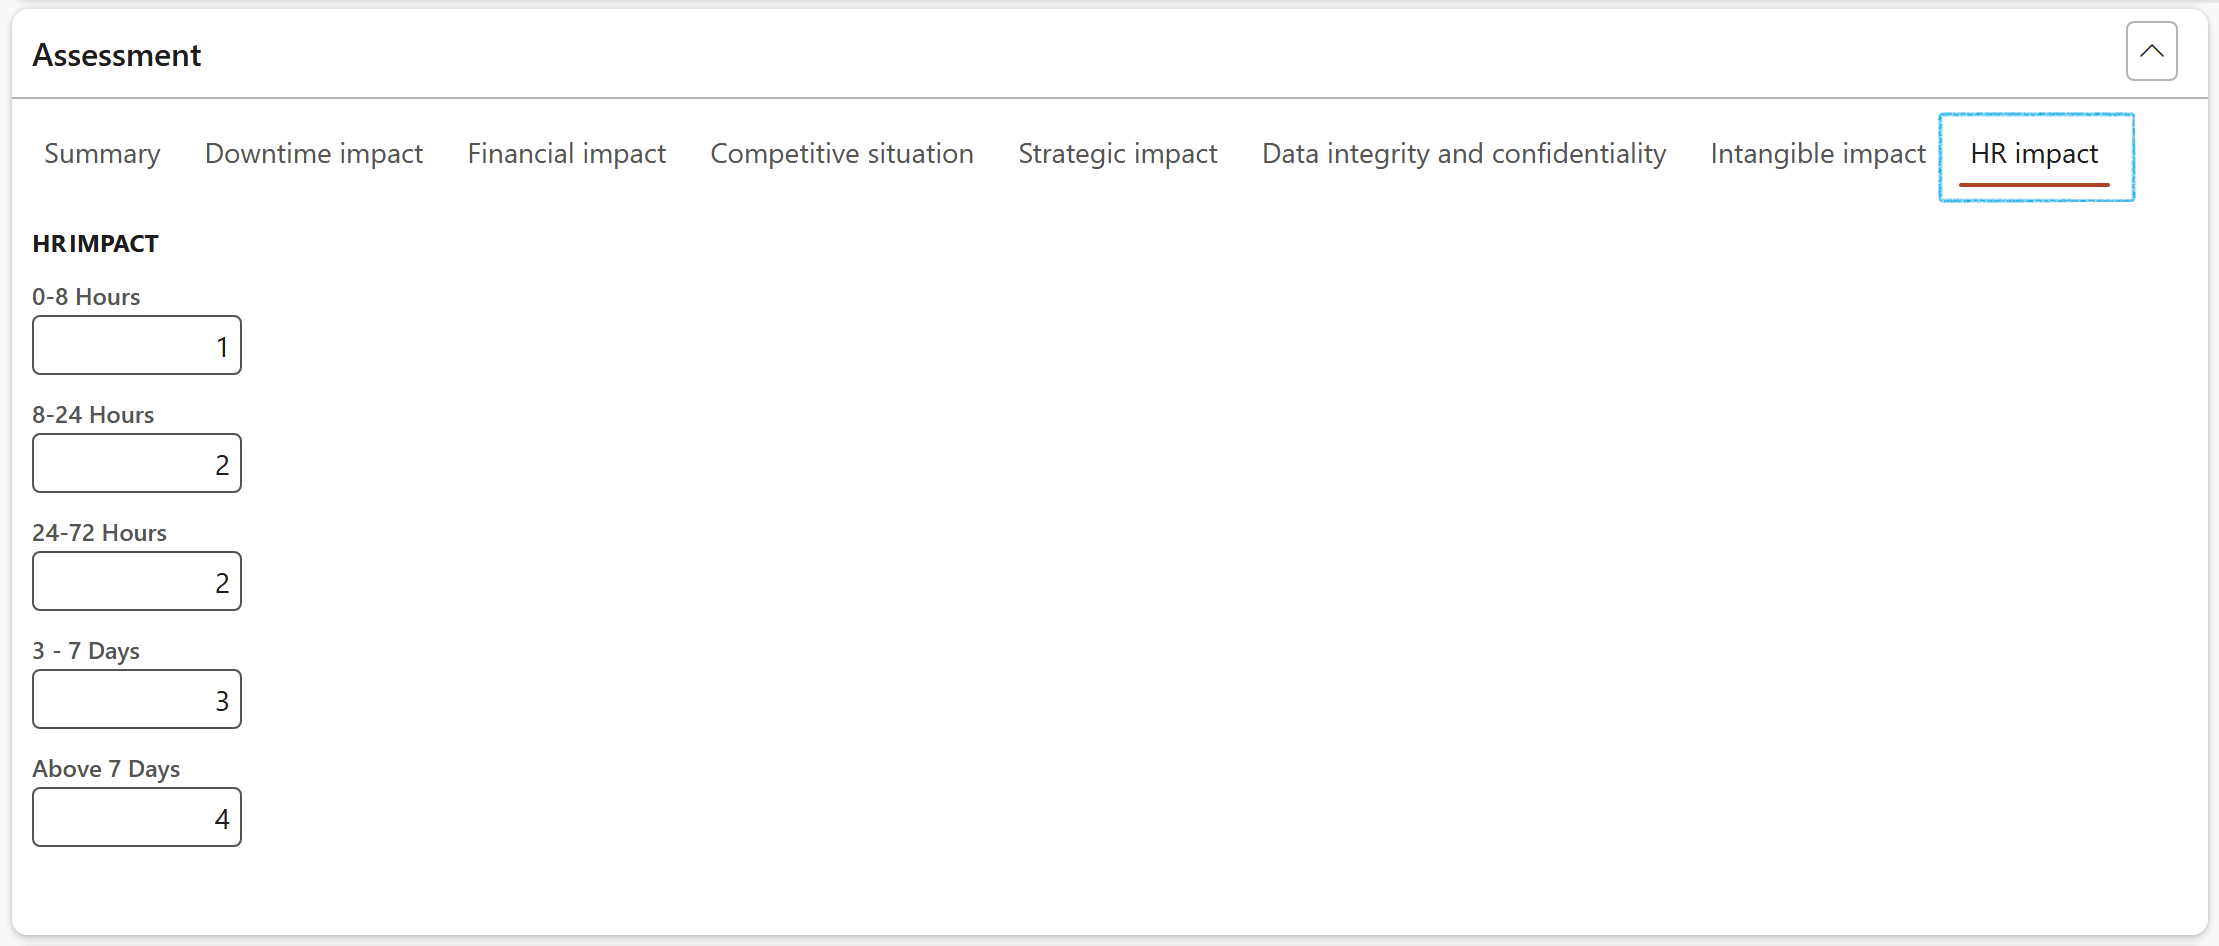This screenshot has height=946, width=2219.
Task: Click the Above 7 Days input
Action: 137,818
